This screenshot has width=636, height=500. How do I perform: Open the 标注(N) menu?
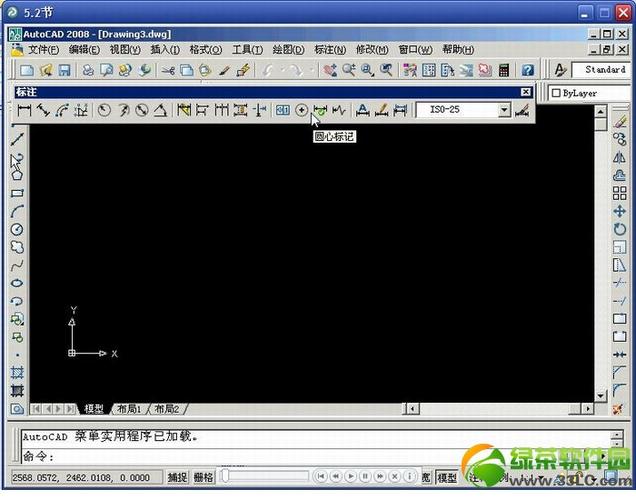[x=330, y=50]
